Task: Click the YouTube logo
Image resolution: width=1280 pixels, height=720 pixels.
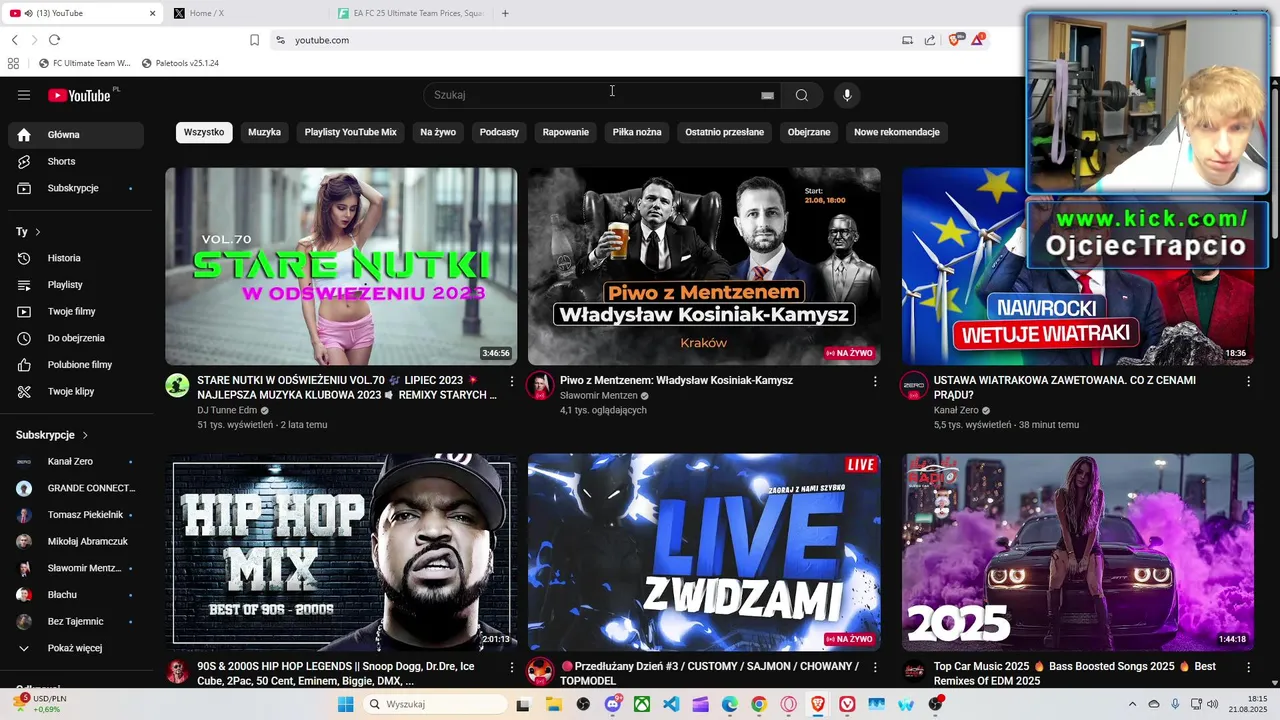Action: click(79, 95)
